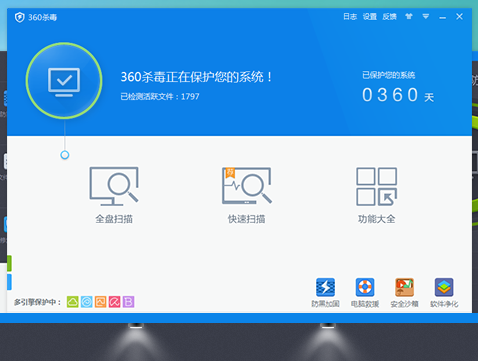The width and height of the screenshot is (478, 361).
Task: Toggle the orange engine icon
Action: pos(100,302)
